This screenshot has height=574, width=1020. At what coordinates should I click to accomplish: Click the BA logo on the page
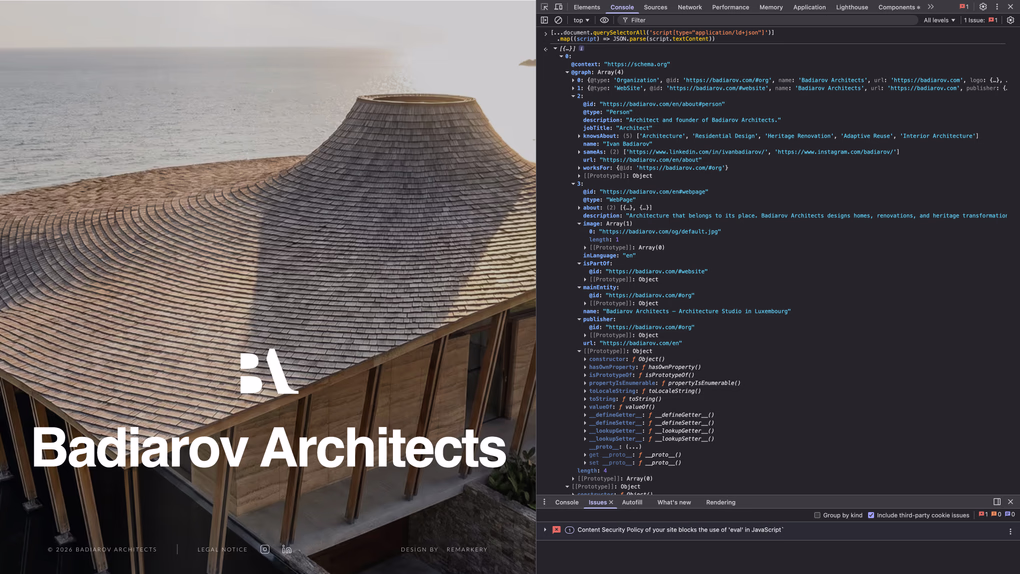268,372
